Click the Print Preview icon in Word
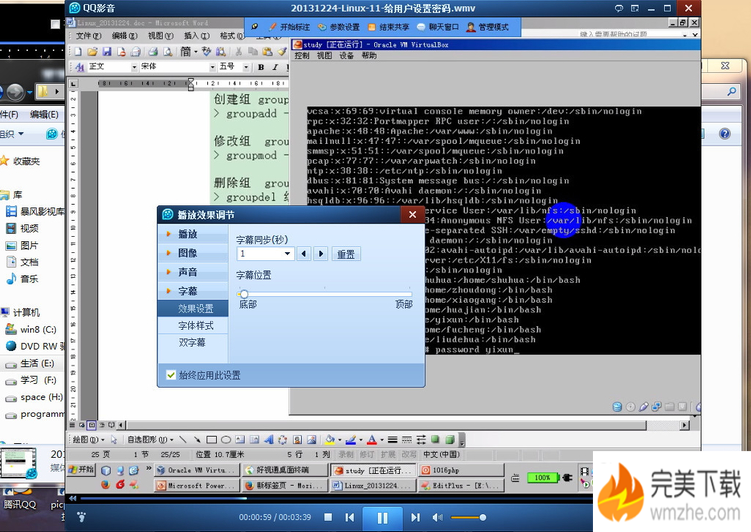The width and height of the screenshot is (751, 532). (x=167, y=51)
